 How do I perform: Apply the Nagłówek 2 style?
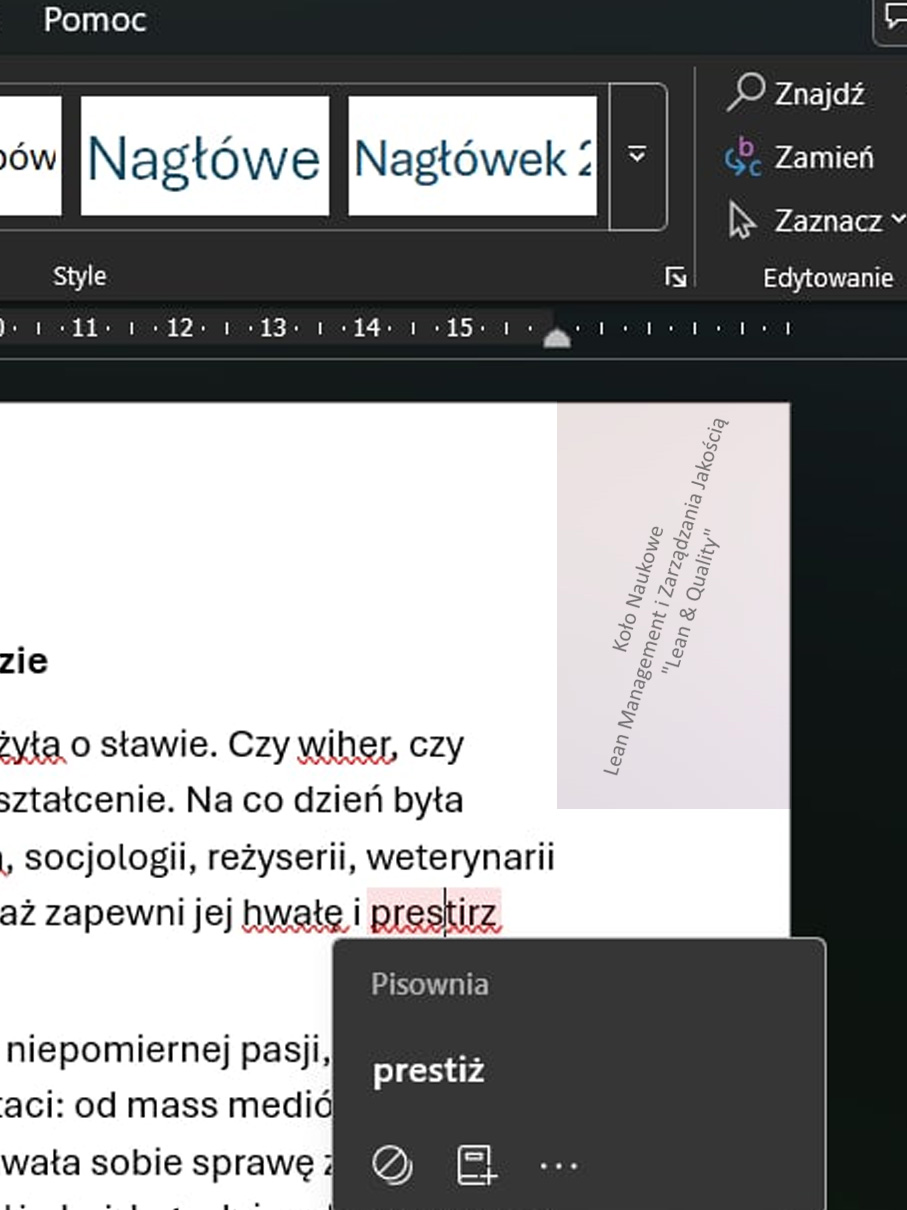[472, 157]
